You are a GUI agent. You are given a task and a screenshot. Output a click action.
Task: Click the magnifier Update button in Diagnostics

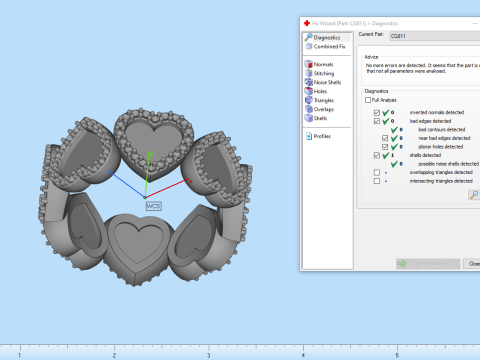(x=473, y=195)
